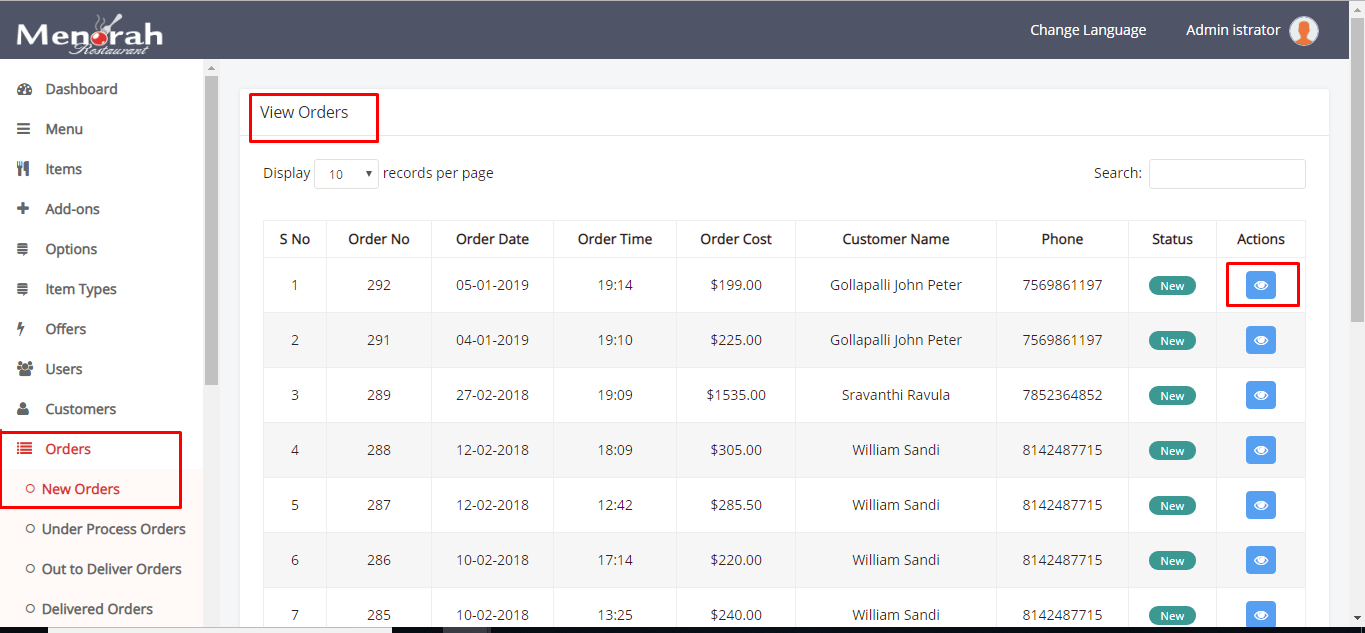Screen dimensions: 1365x633
Task: Click the admin profile avatar
Action: 1303,31
